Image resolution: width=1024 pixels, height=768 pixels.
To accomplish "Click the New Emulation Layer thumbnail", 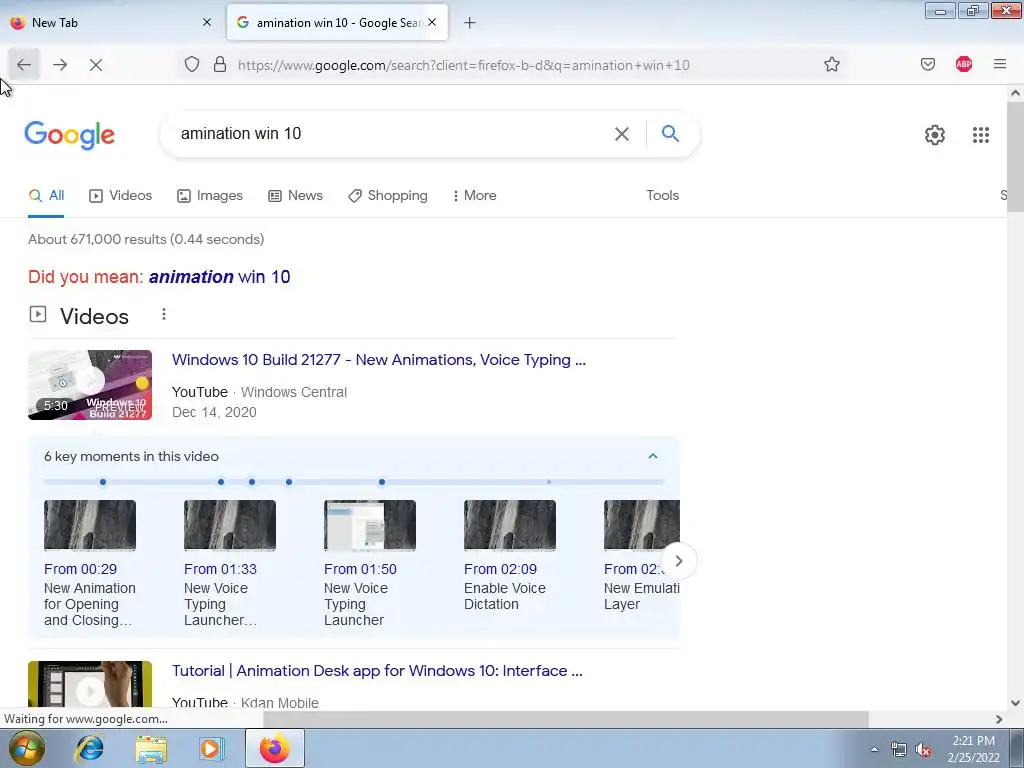I will pos(642,525).
